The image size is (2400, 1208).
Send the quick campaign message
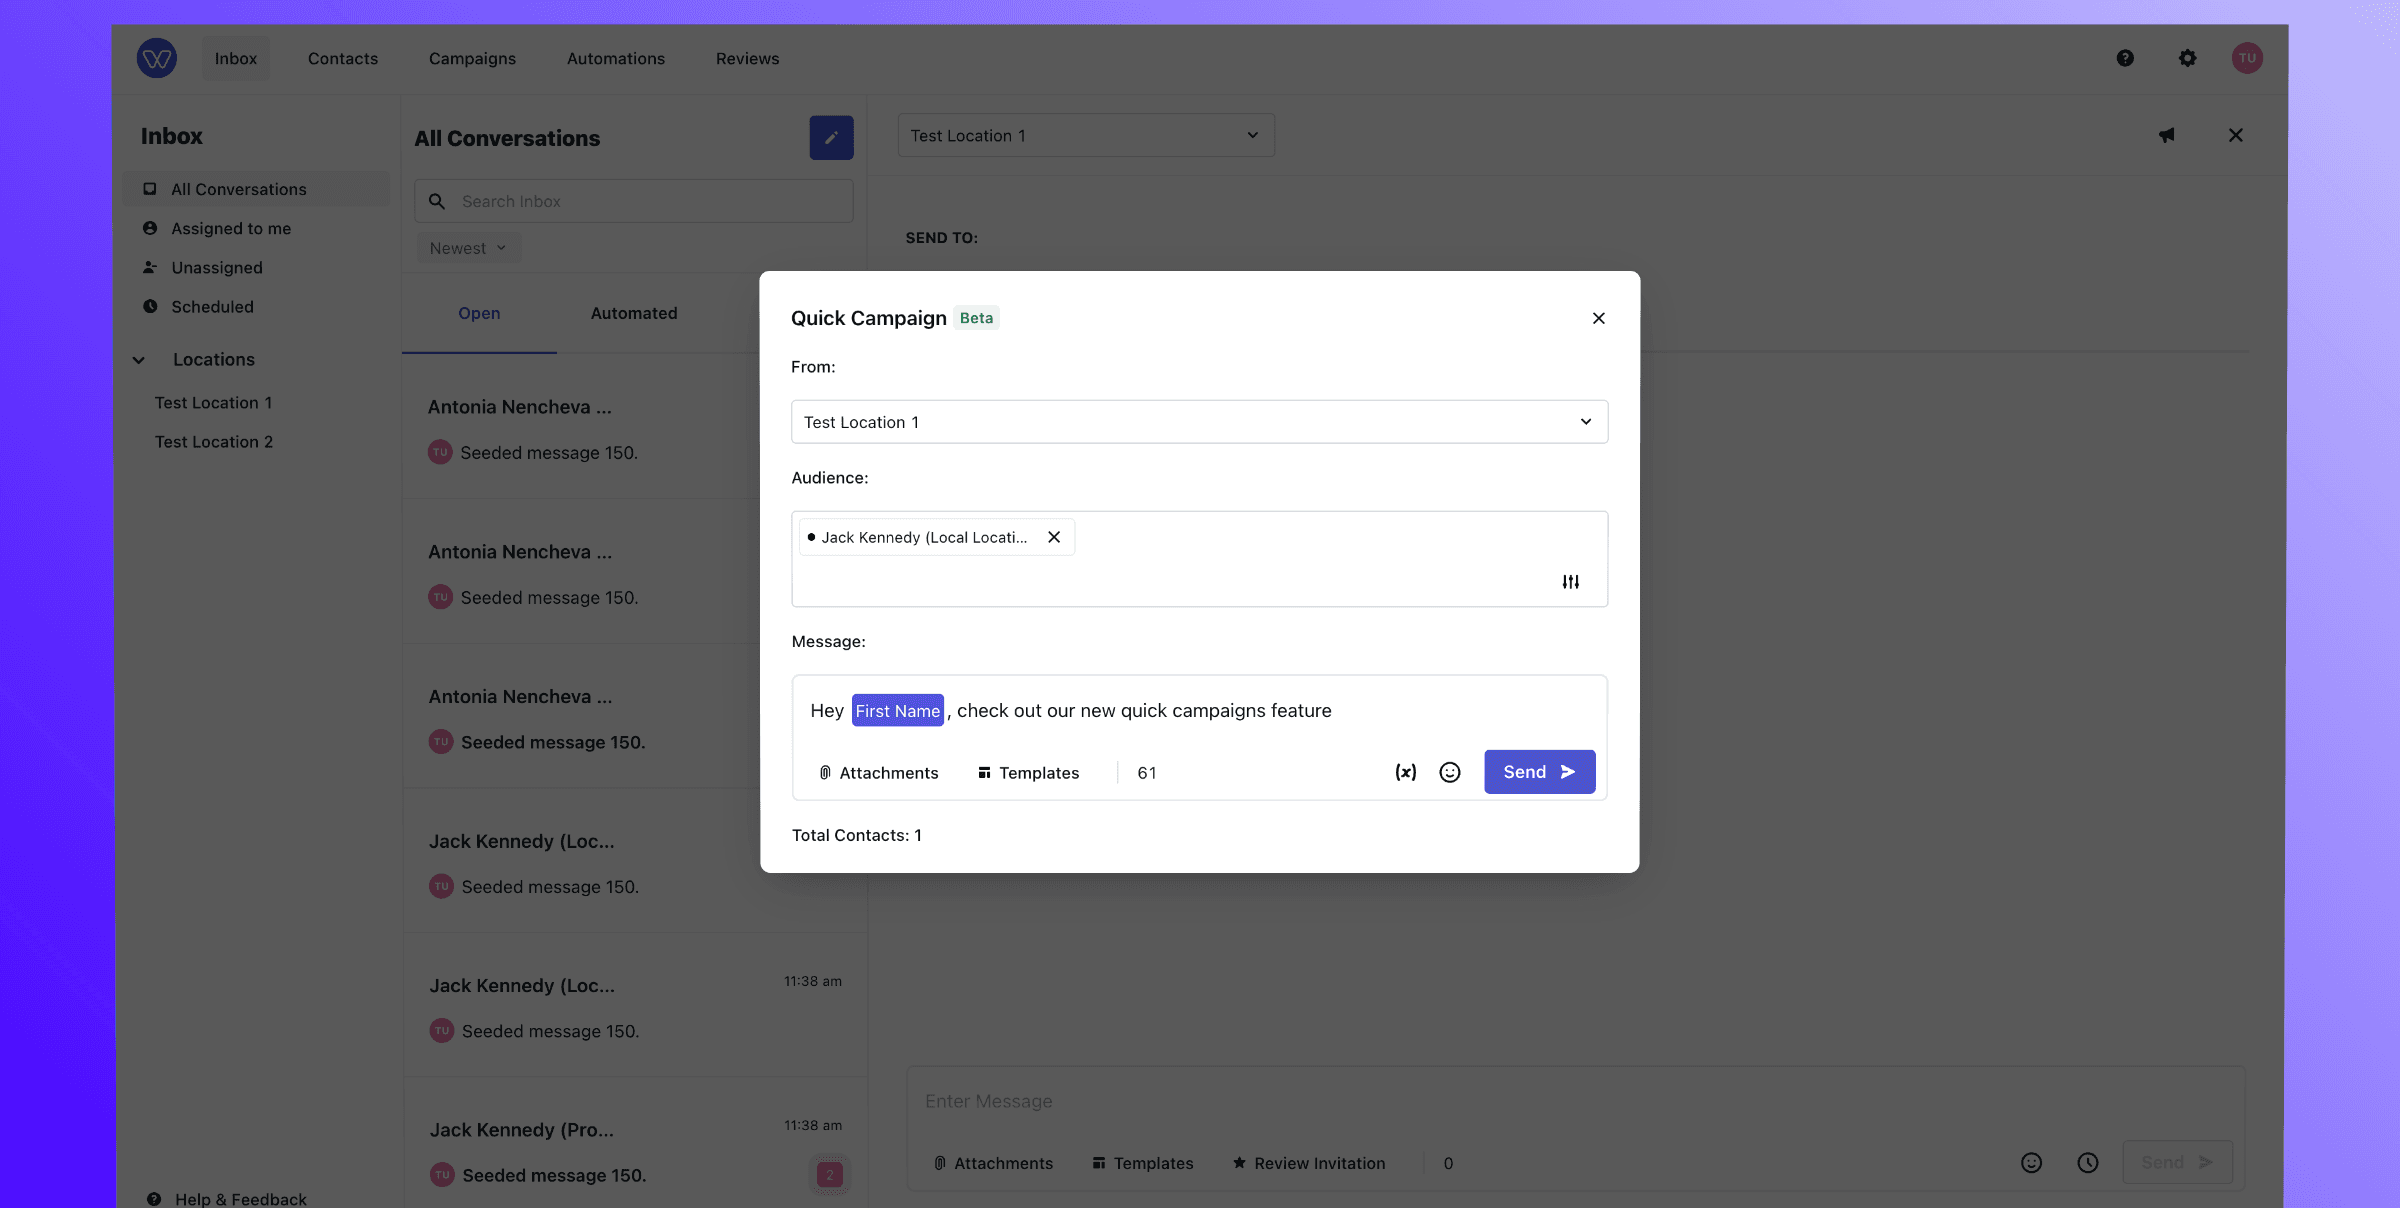click(x=1539, y=772)
